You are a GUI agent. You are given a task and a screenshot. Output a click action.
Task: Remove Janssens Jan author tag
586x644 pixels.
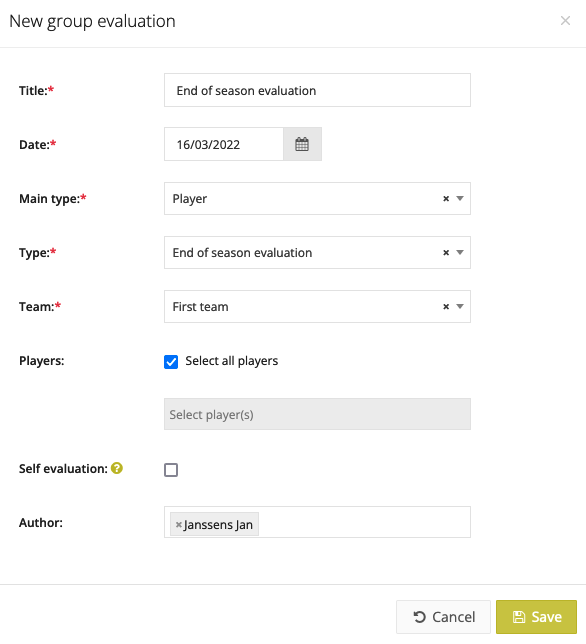[x=179, y=524]
